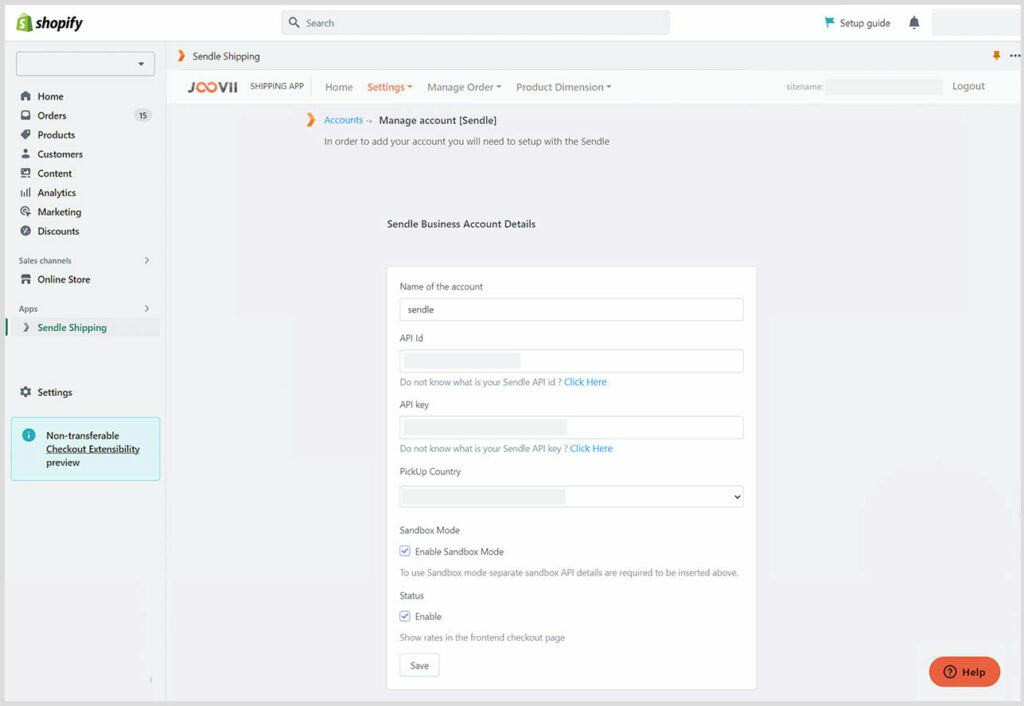1024x706 pixels.
Task: Open Discounts in the sidebar
Action: tap(58, 231)
